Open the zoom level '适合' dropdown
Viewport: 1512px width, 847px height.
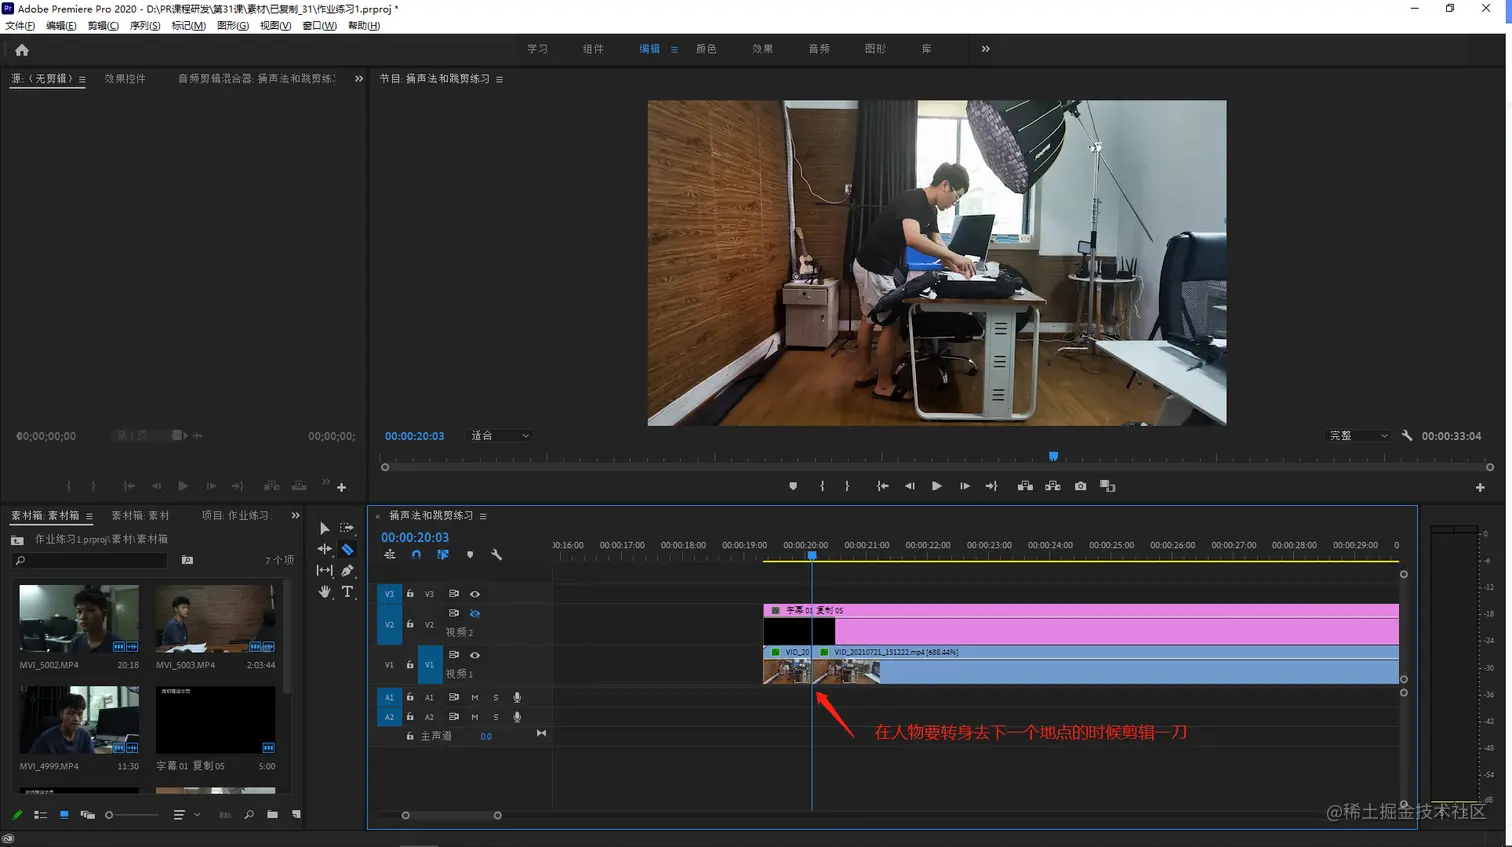coord(500,436)
